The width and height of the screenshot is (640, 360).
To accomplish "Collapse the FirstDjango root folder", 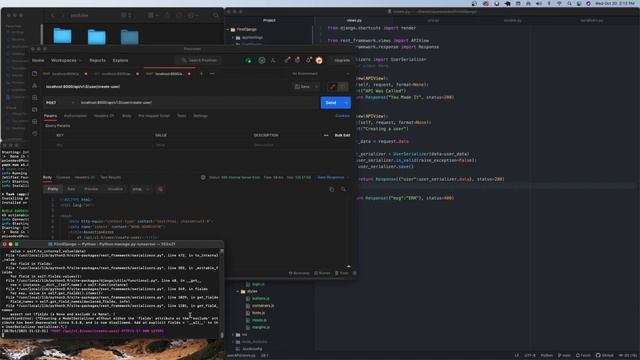I will (228, 29).
